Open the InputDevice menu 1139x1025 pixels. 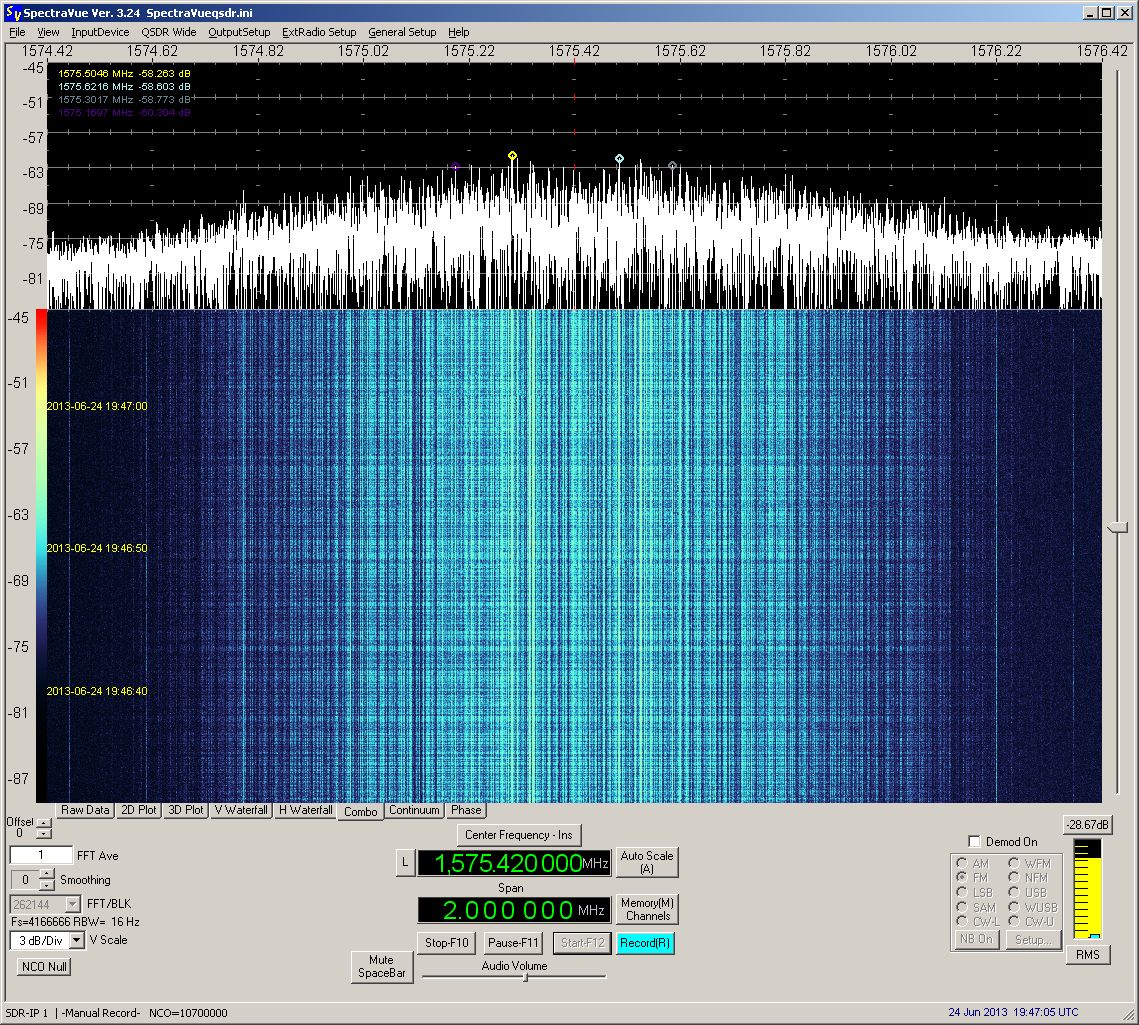coord(100,32)
